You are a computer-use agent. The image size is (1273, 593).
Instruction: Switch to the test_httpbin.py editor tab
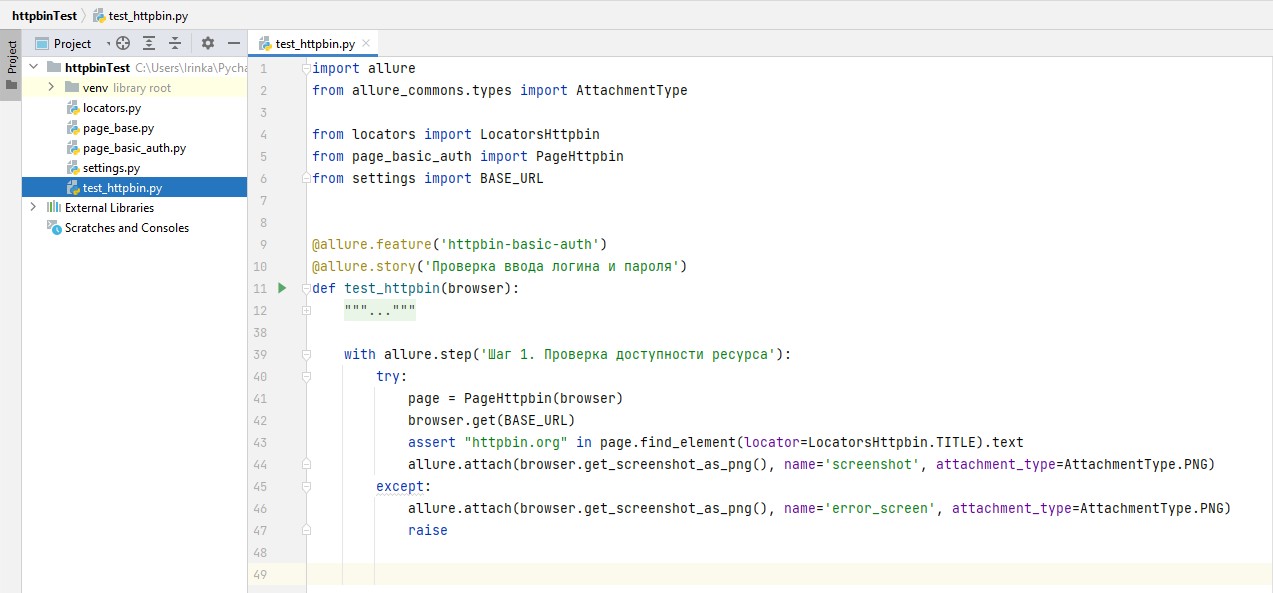pos(314,44)
